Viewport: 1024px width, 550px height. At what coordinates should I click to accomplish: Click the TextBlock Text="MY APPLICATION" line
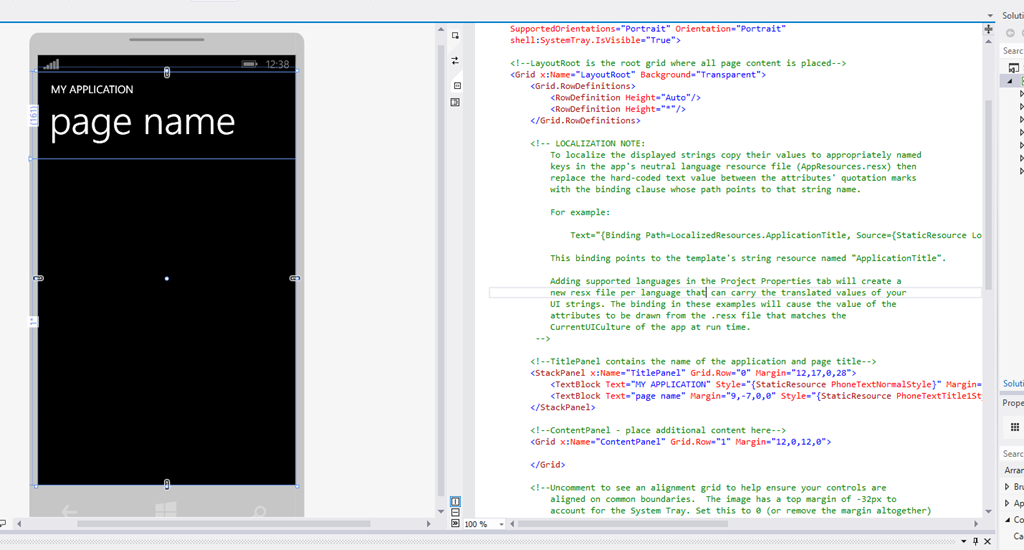(x=765, y=384)
